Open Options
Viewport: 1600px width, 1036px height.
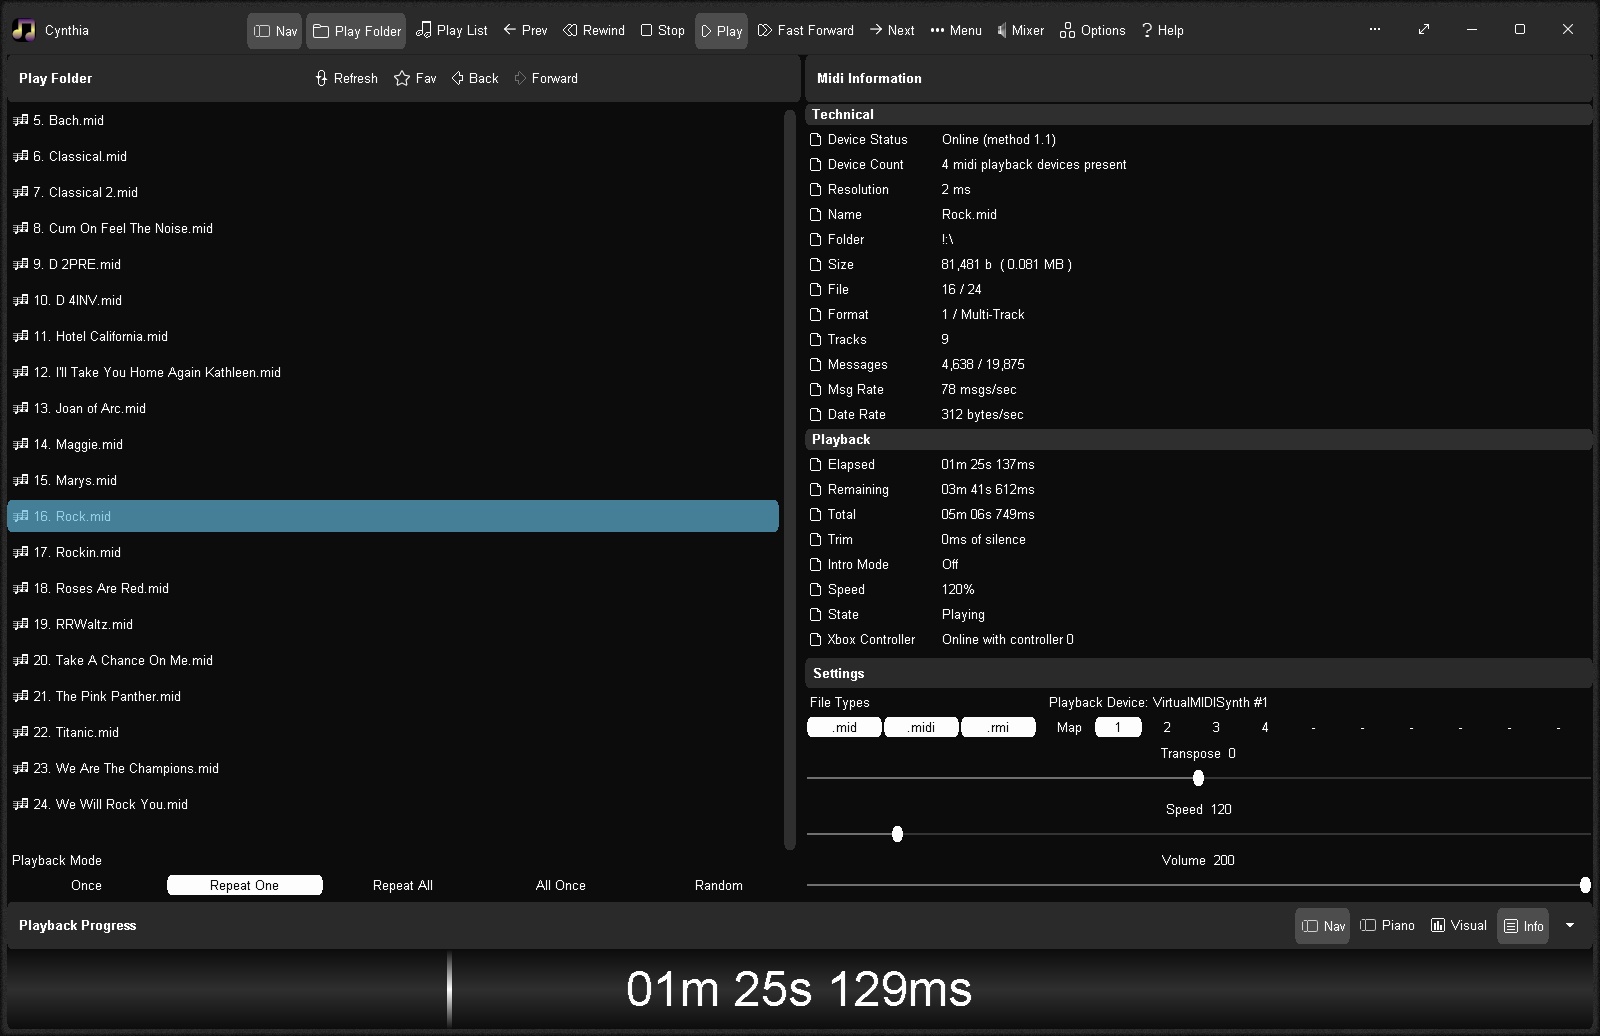point(1092,31)
